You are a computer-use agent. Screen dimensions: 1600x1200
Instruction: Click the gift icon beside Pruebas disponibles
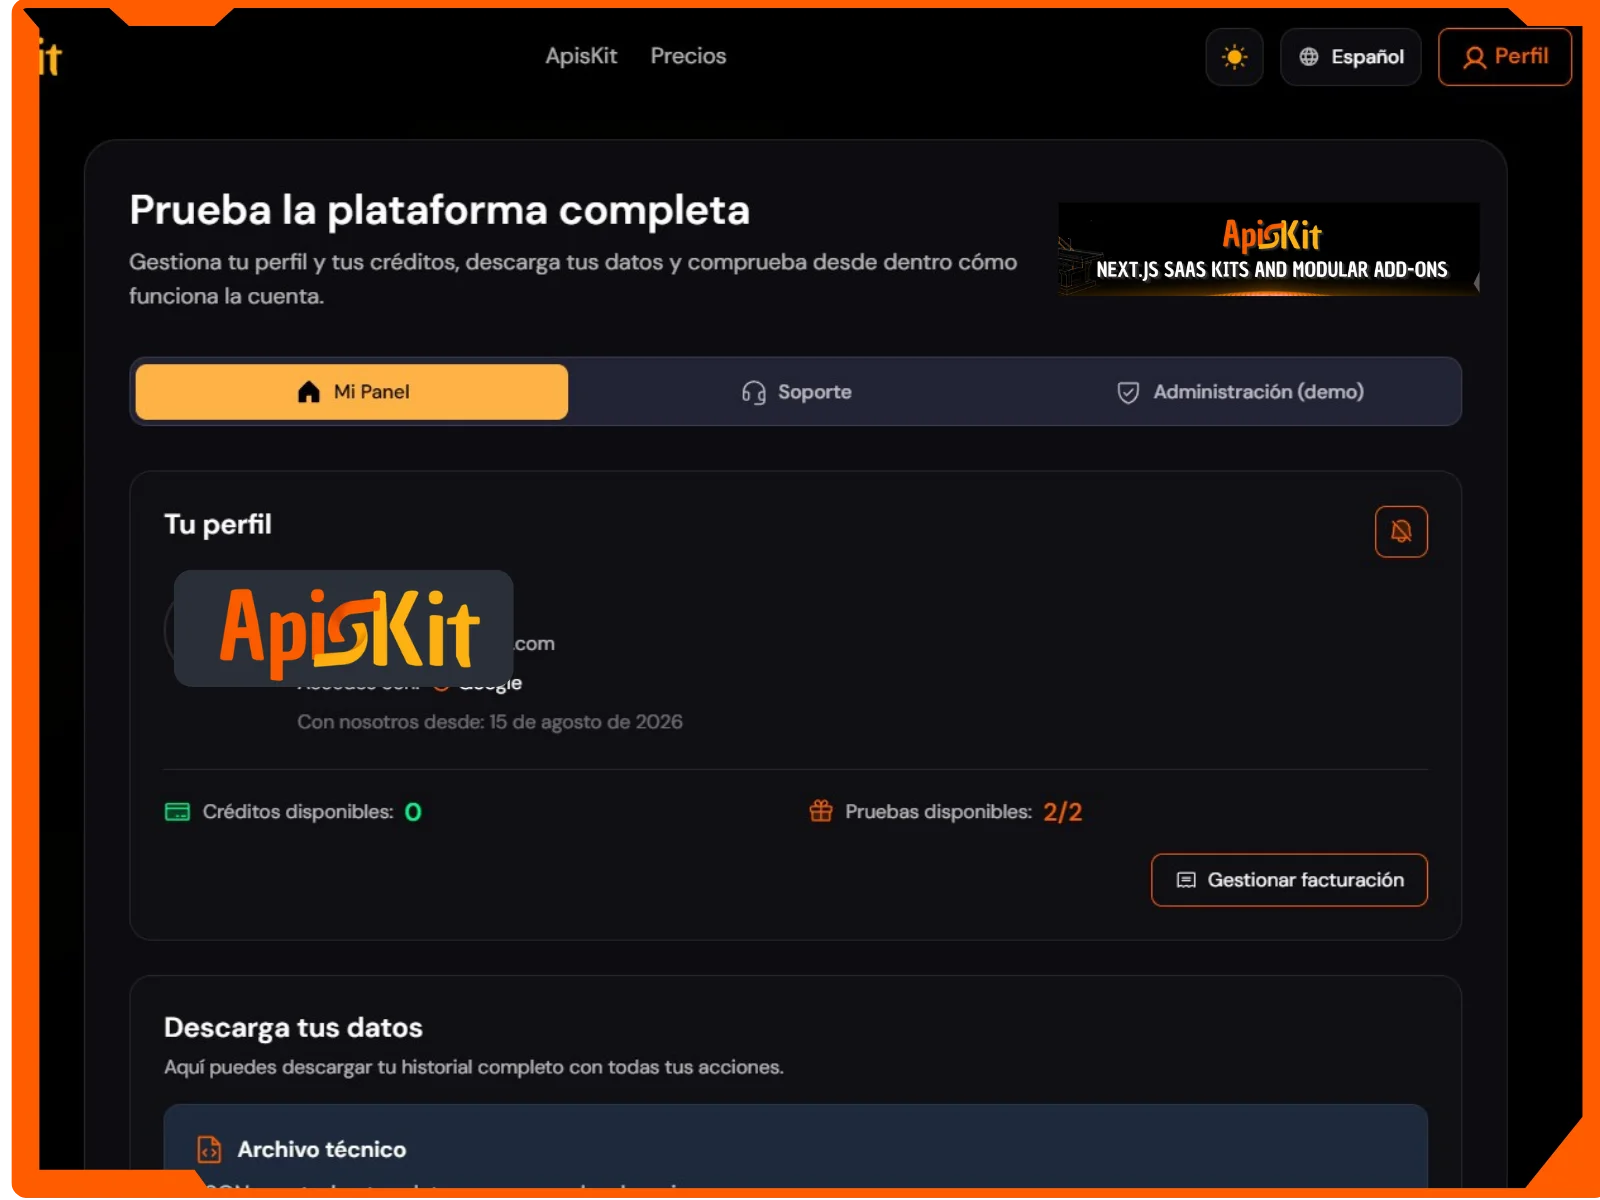(821, 811)
